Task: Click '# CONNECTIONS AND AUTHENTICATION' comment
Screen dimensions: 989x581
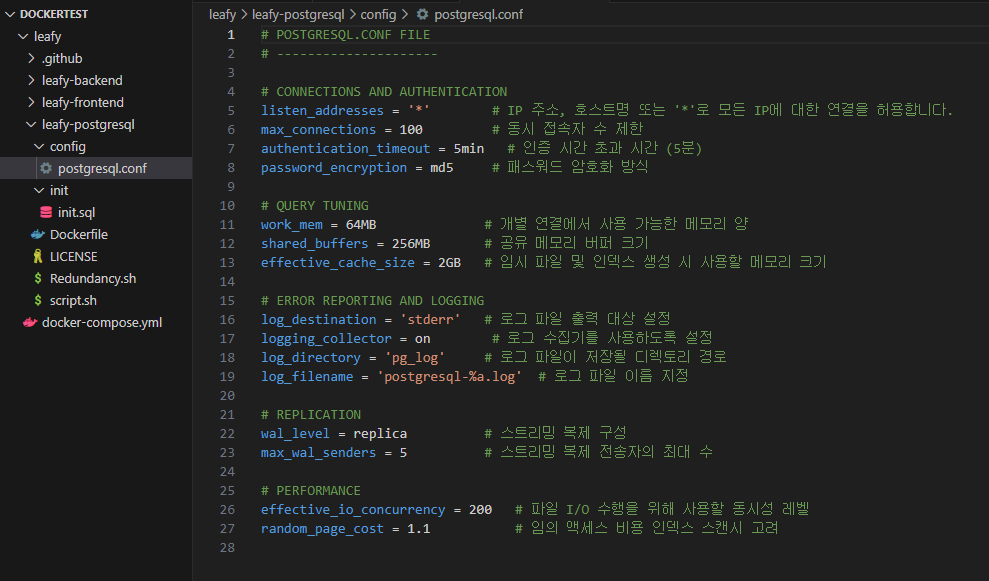Action: [x=383, y=91]
